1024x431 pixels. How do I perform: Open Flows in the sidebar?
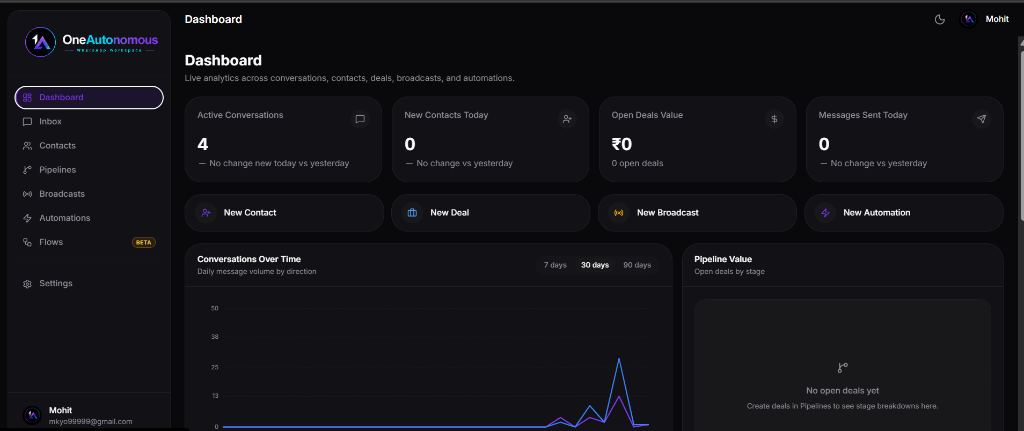(89, 242)
